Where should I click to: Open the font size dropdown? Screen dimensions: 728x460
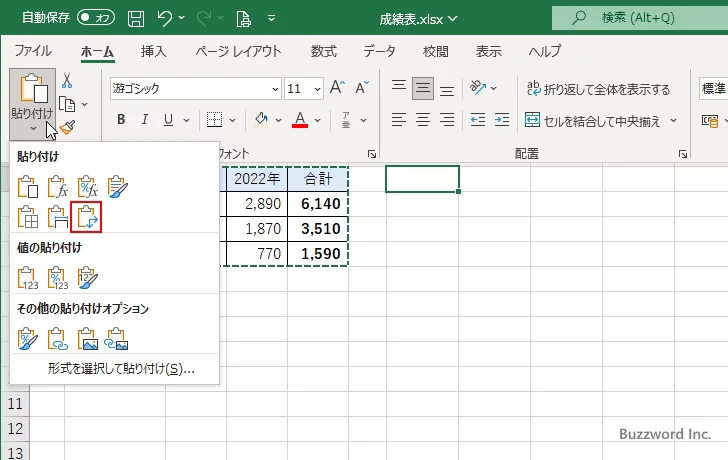[317, 89]
